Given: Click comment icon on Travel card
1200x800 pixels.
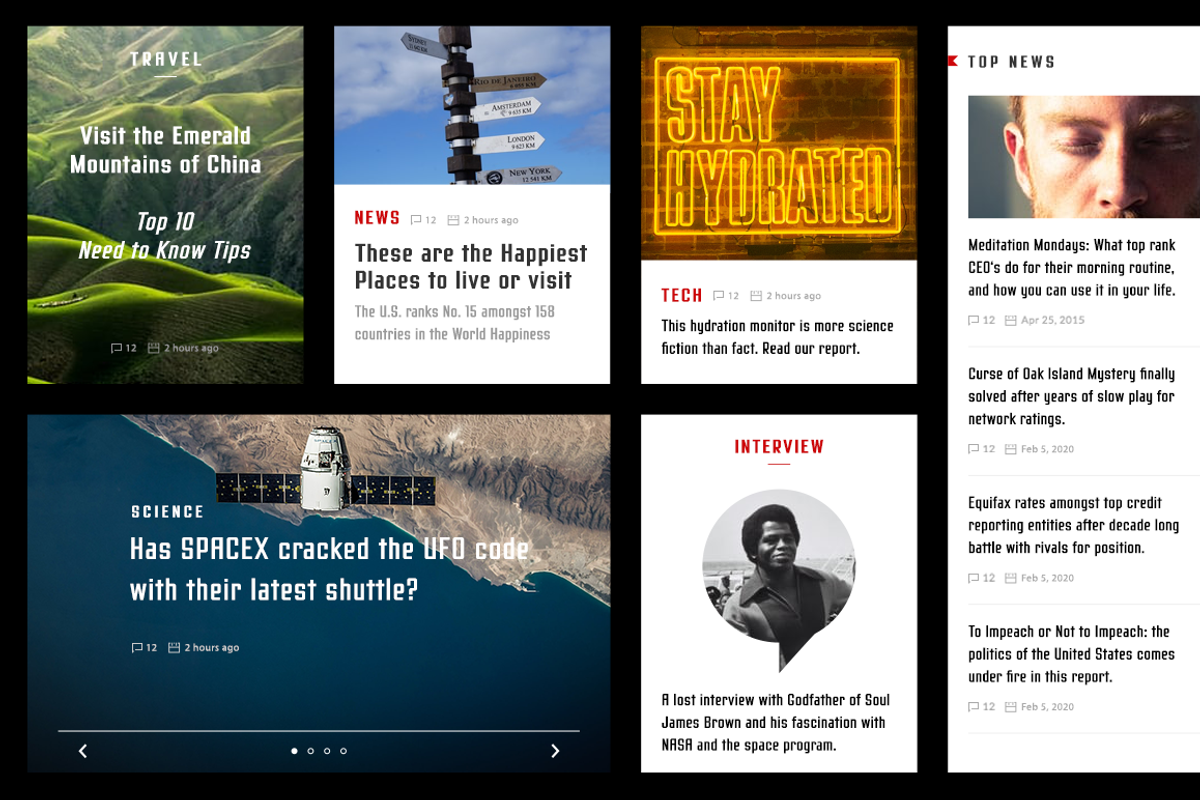Looking at the screenshot, I should pyautogui.click(x=116, y=348).
